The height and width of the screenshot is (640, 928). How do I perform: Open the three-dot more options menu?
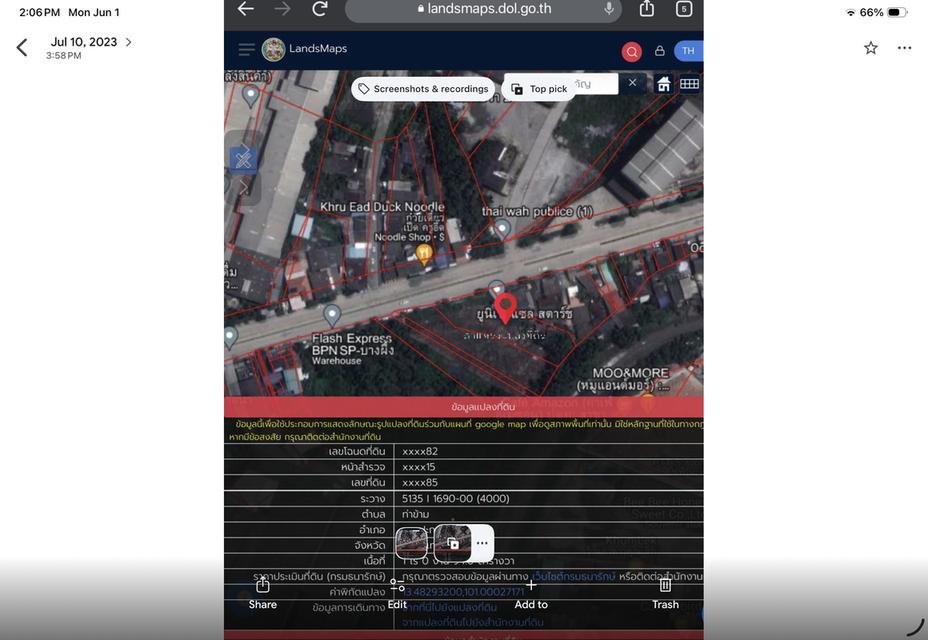[904, 48]
